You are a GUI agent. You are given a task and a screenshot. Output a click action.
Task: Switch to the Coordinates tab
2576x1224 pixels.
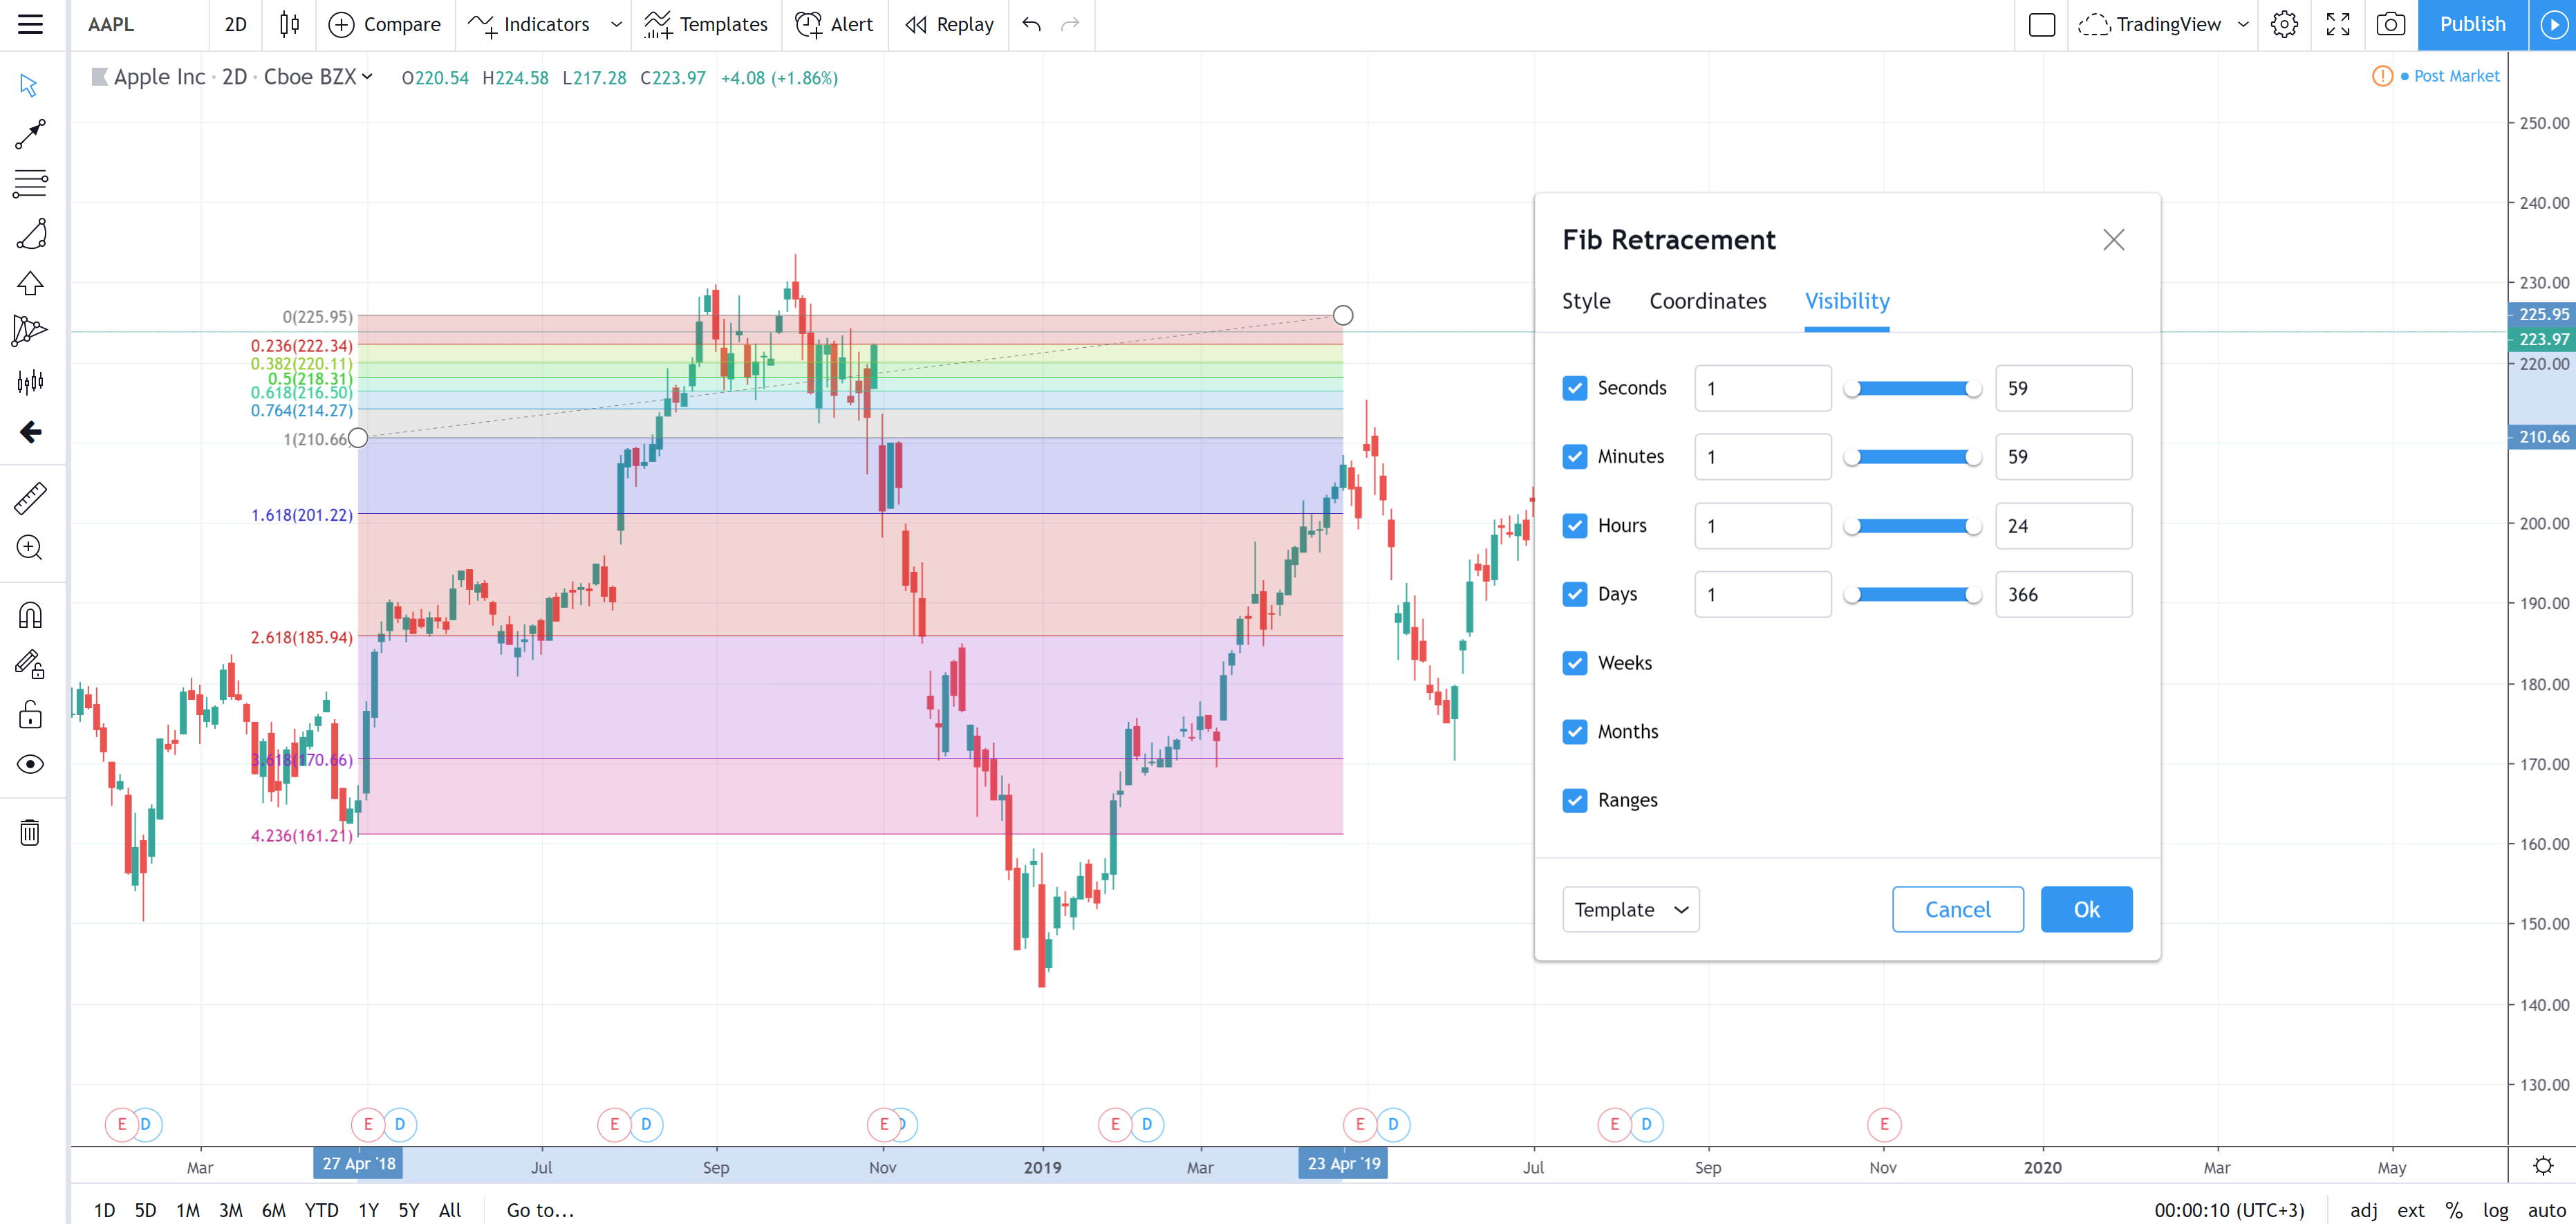point(1707,301)
